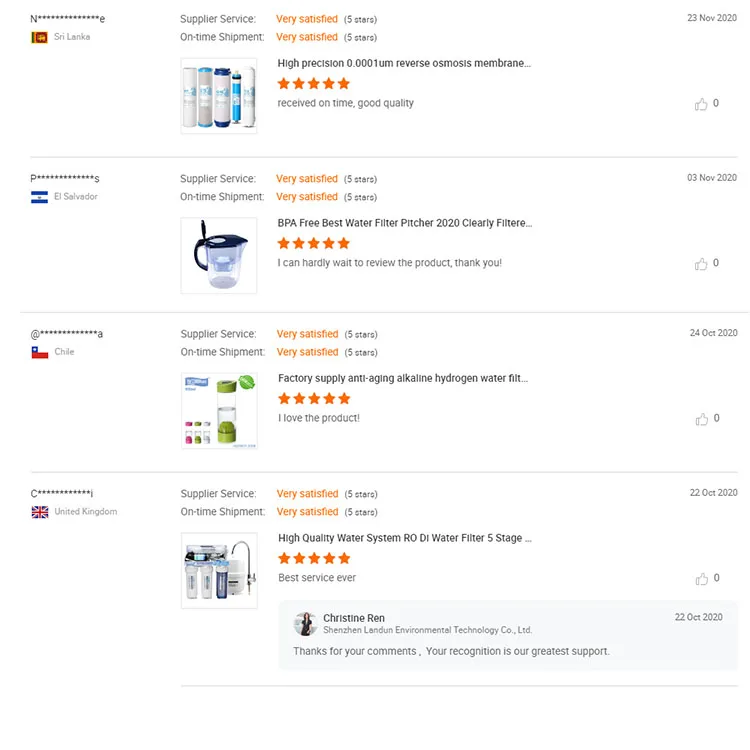Open the water filter pitcher product image
The width and height of the screenshot is (750, 750).
pyautogui.click(x=219, y=256)
